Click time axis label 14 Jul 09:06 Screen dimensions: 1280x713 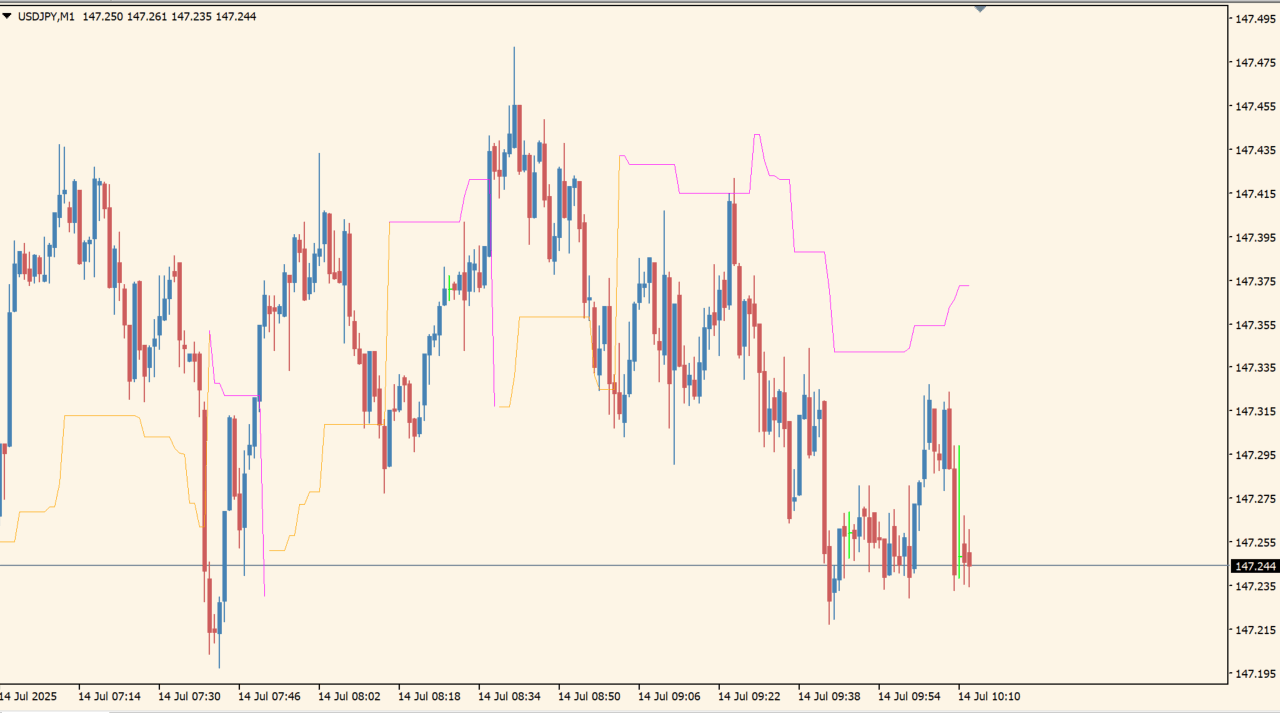click(x=669, y=695)
